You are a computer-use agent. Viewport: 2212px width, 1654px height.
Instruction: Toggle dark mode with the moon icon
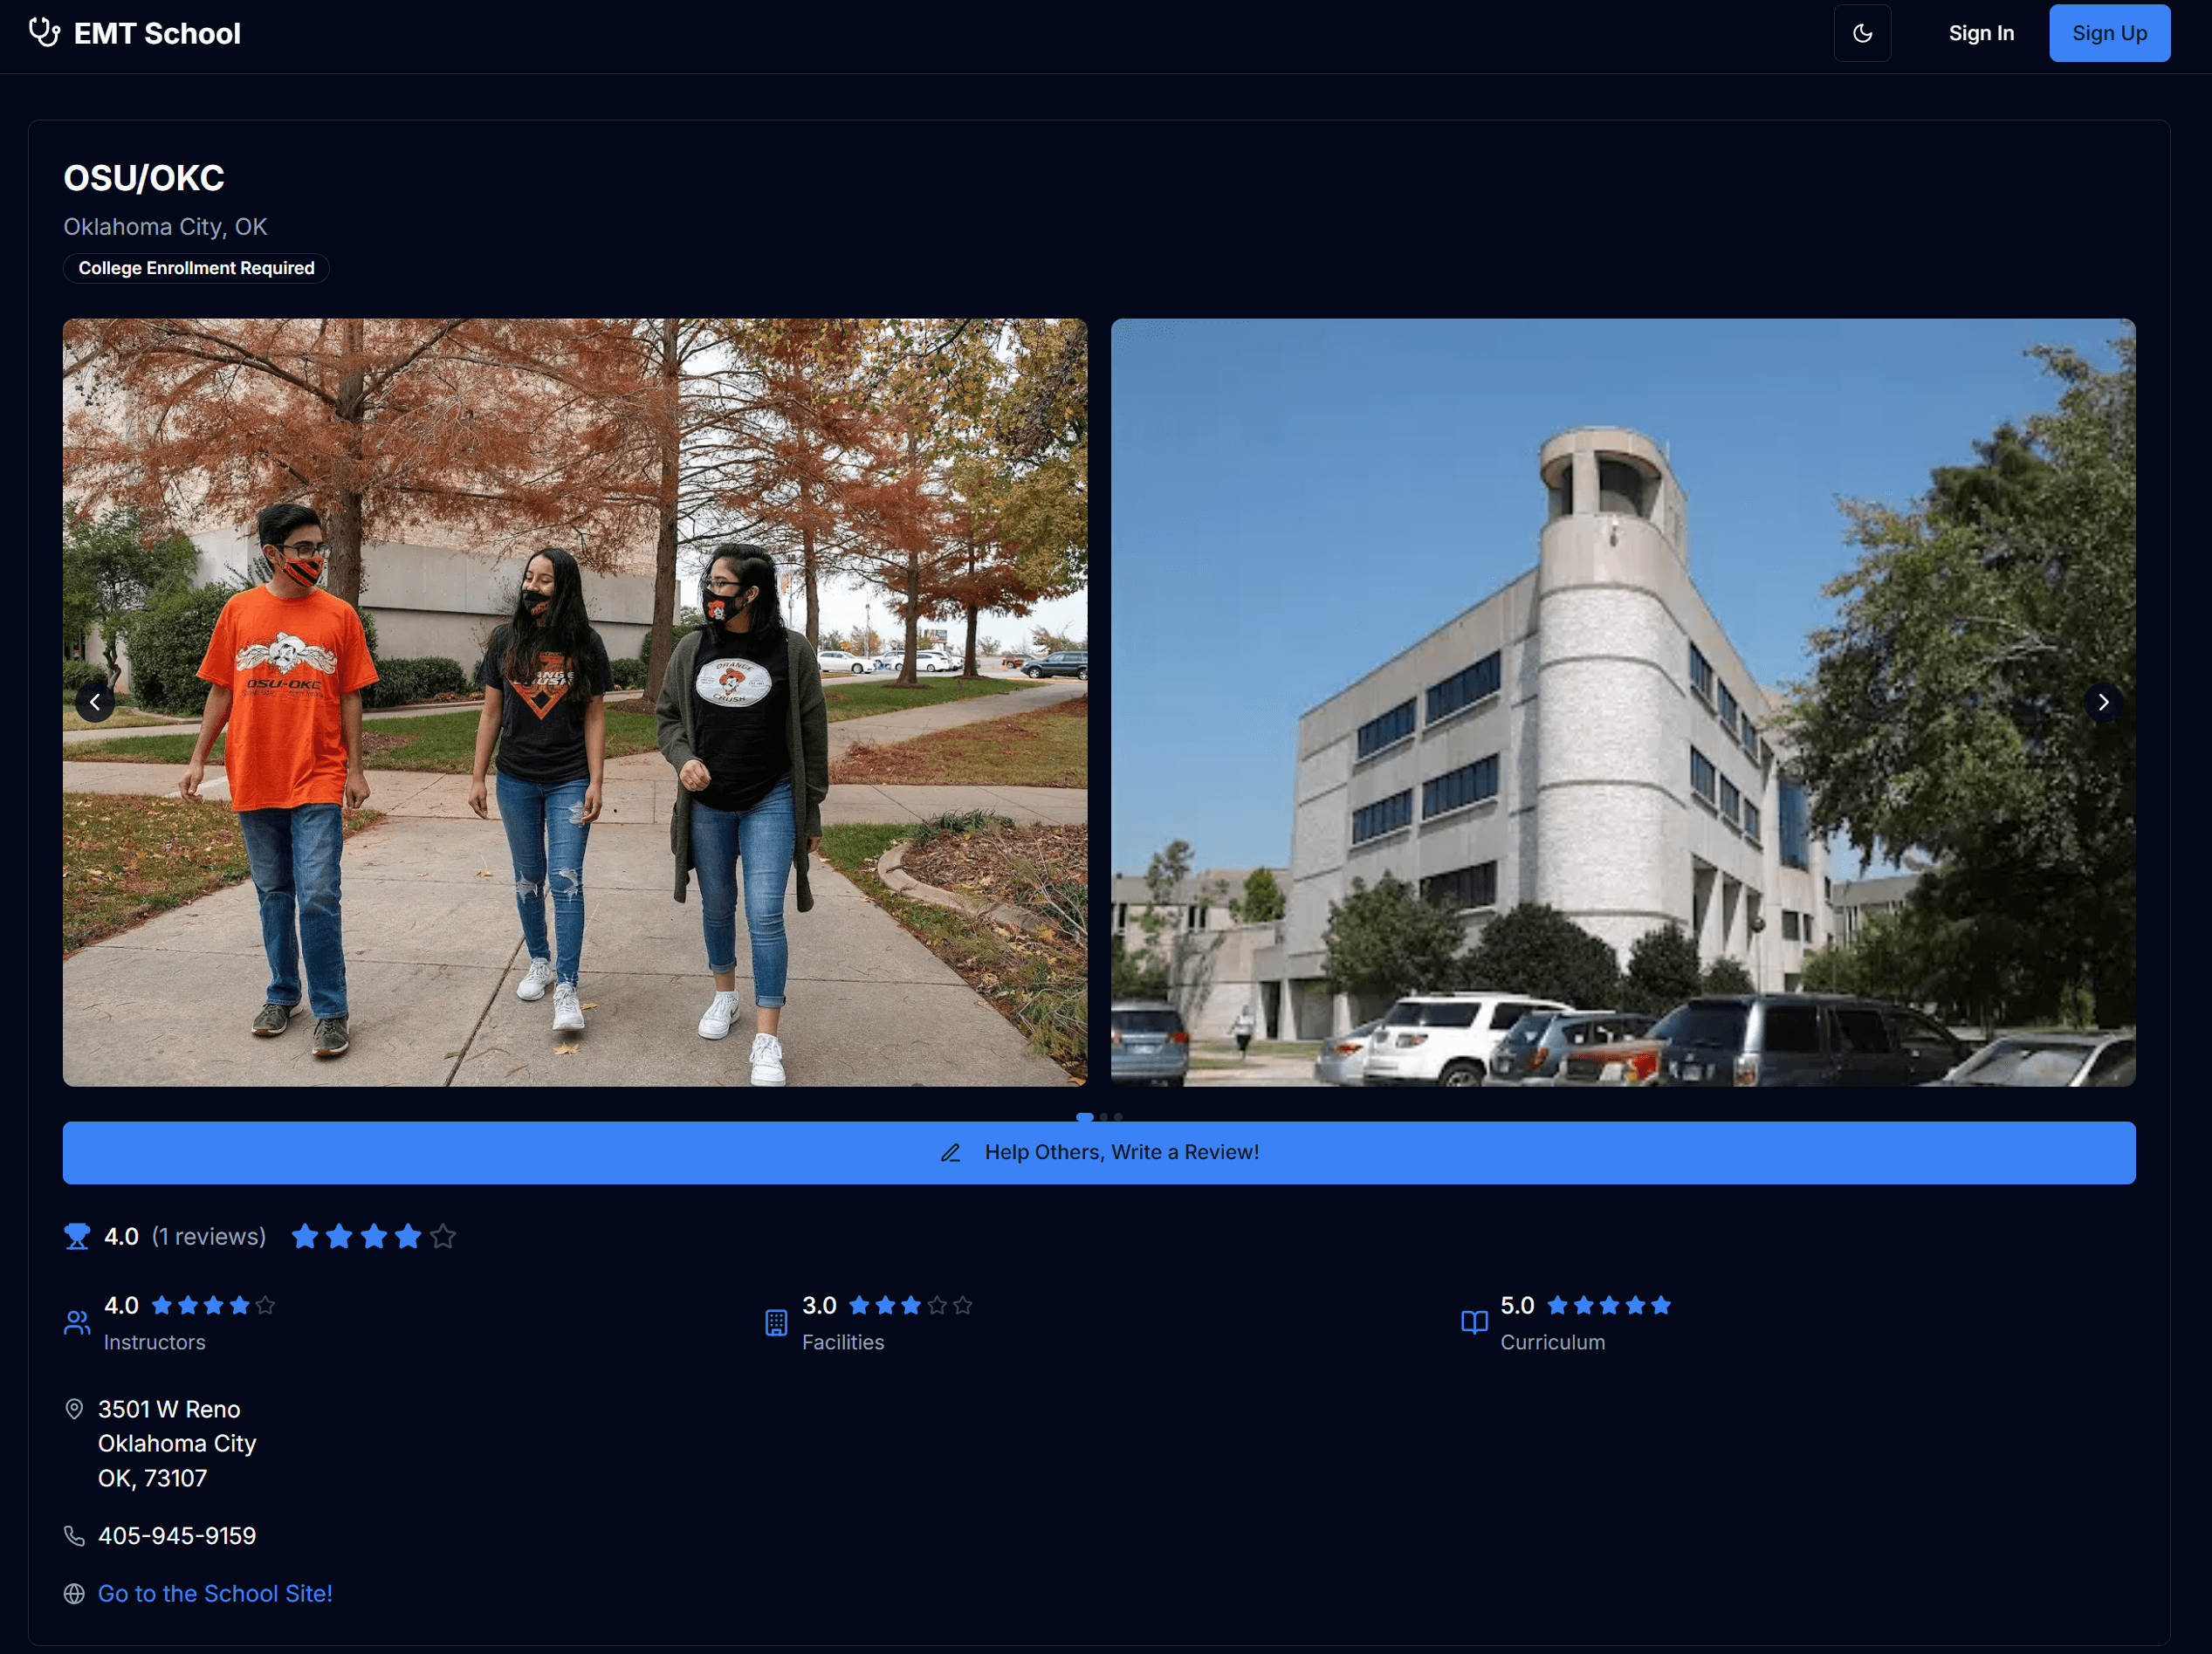pyautogui.click(x=1862, y=32)
